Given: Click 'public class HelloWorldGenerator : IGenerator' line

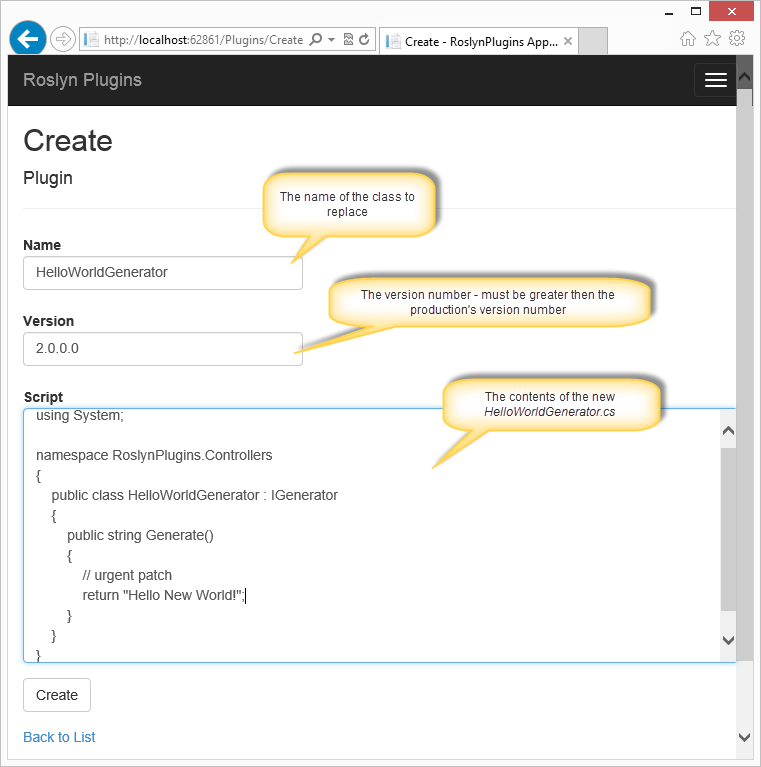Looking at the screenshot, I should tap(195, 496).
